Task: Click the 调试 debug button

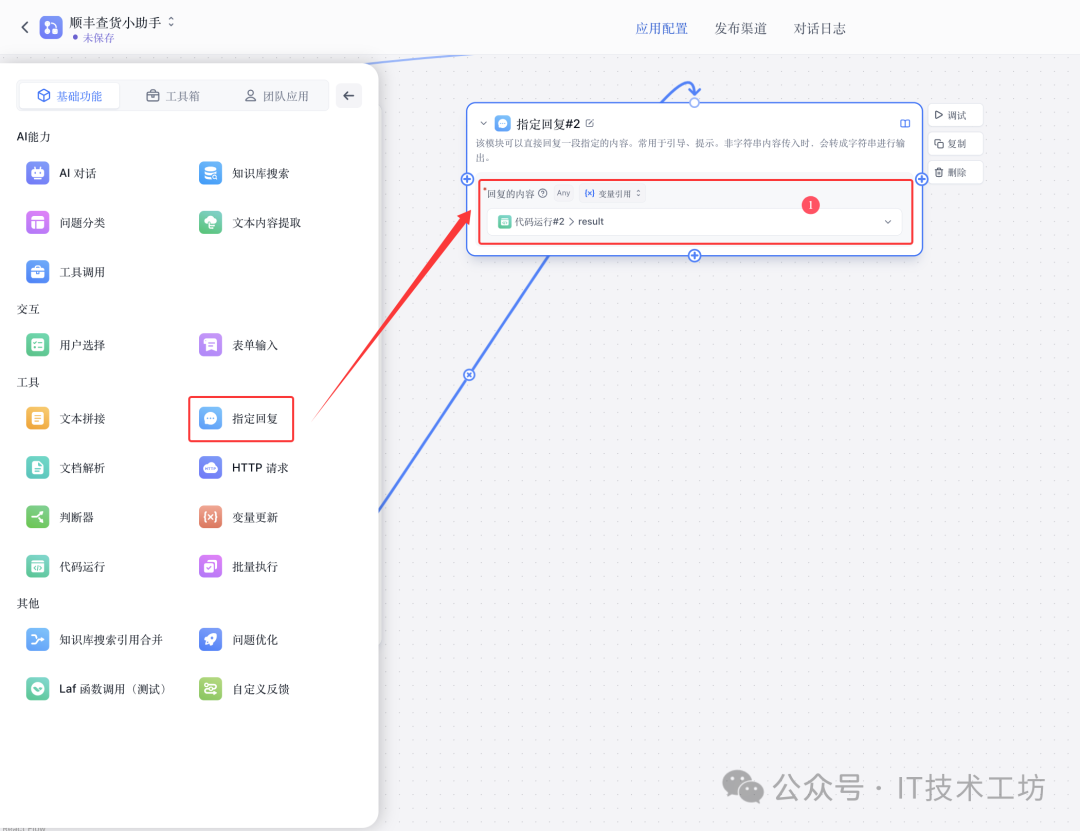Action: [x=955, y=115]
